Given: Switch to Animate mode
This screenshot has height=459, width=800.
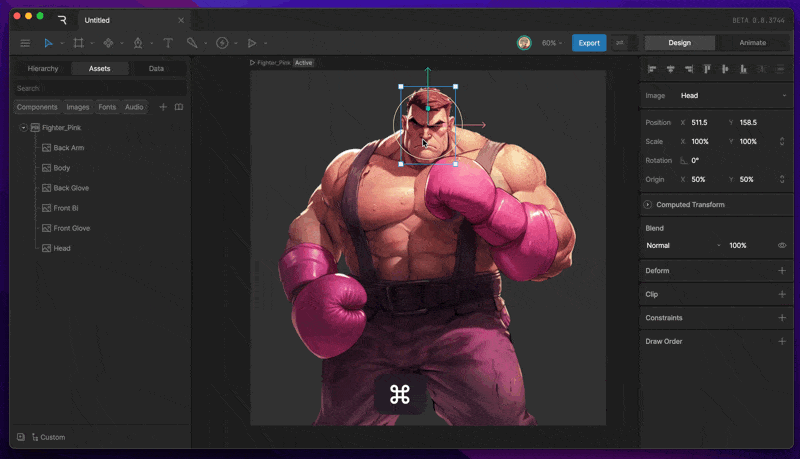Looking at the screenshot, I should [x=752, y=43].
